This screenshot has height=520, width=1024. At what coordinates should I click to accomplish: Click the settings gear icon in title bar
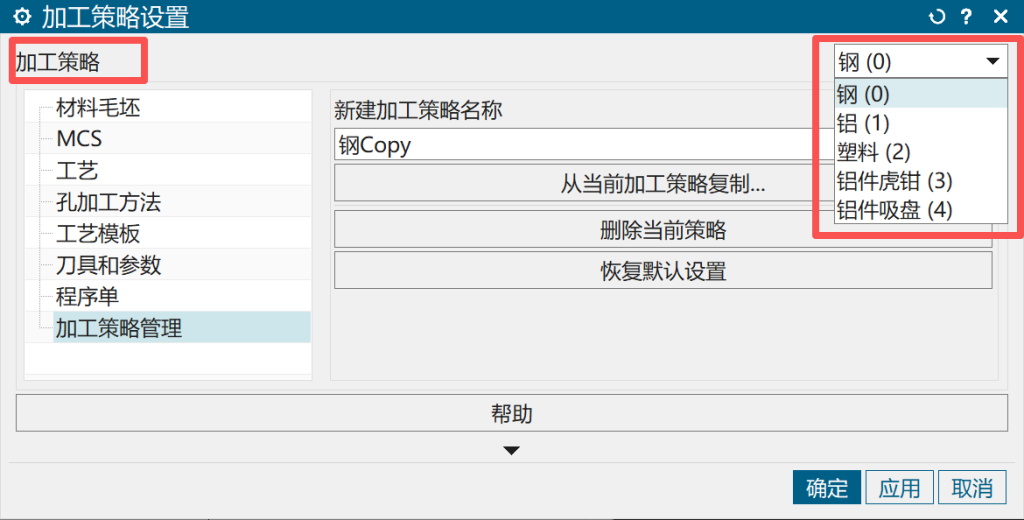pos(21,17)
